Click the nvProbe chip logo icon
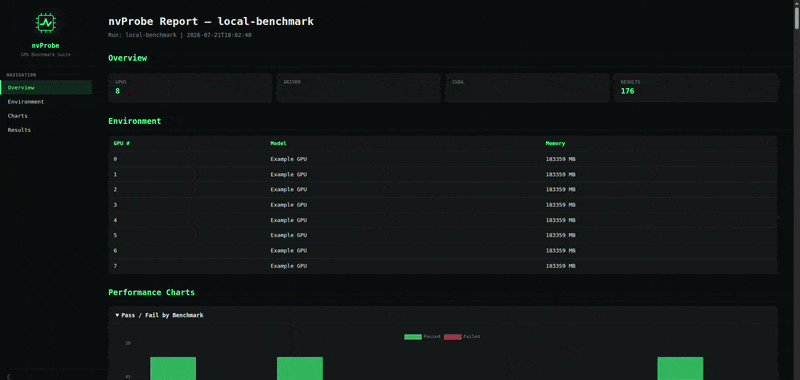800x380 pixels. pos(46,23)
